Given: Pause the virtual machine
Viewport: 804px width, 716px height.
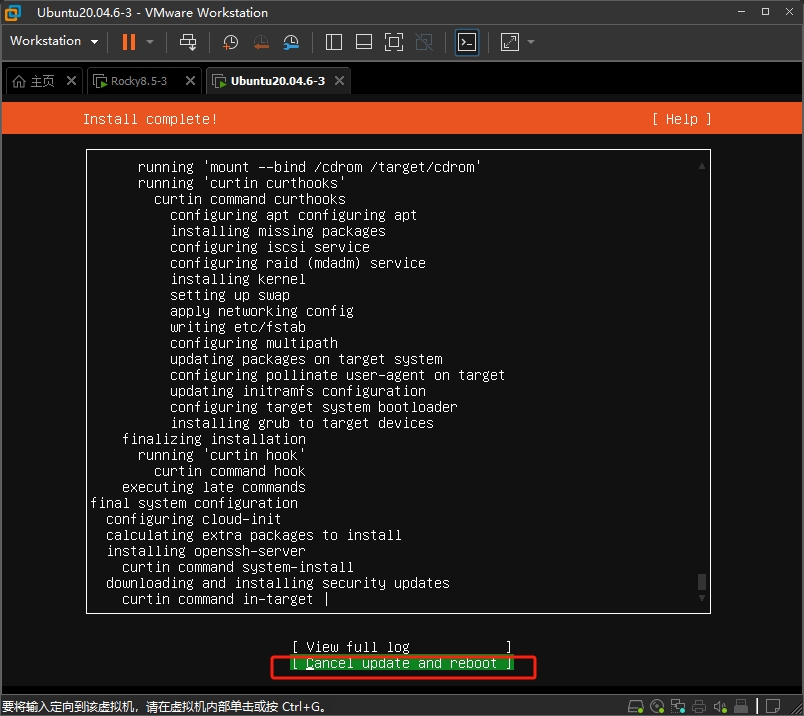Looking at the screenshot, I should 129,42.
